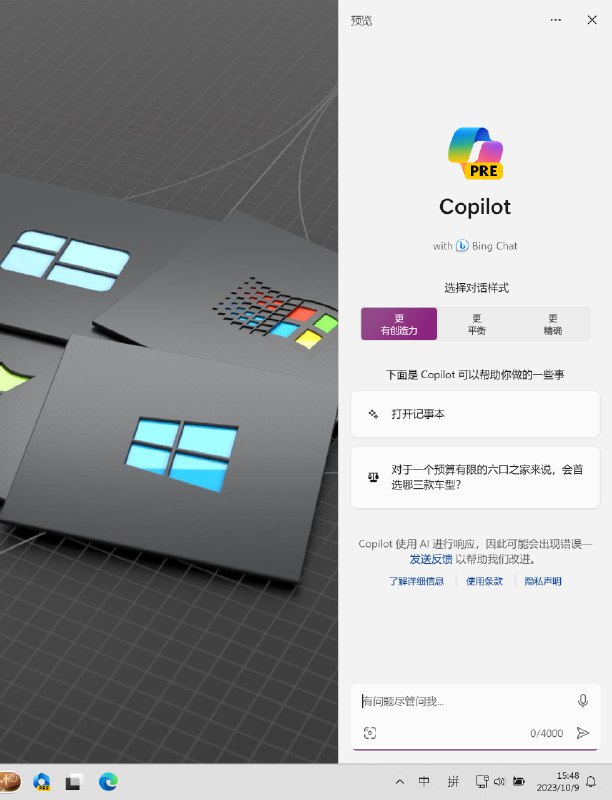Click the send message arrow icon
The image size is (612, 800).
pos(582,733)
